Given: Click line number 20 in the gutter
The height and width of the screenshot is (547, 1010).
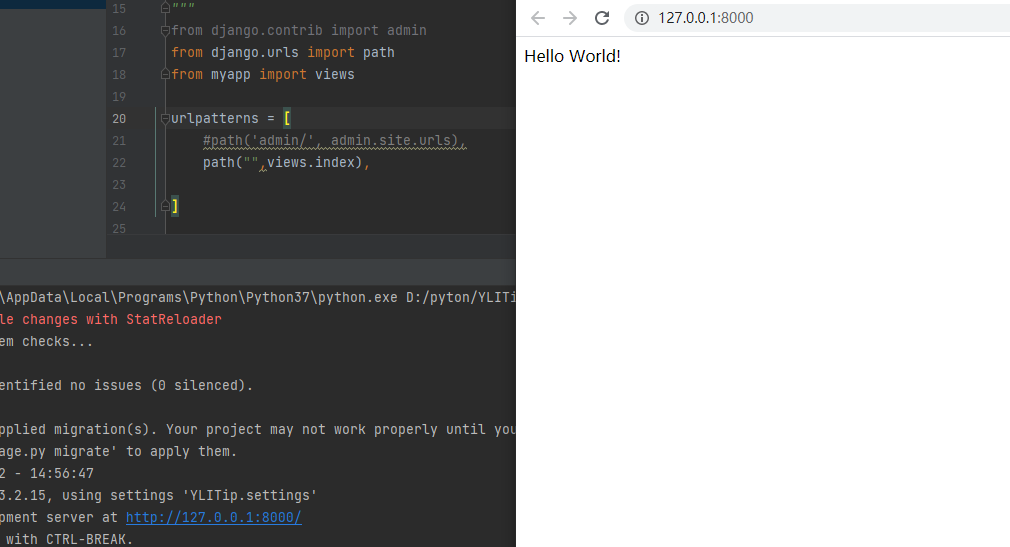Looking at the screenshot, I should [x=119, y=119].
